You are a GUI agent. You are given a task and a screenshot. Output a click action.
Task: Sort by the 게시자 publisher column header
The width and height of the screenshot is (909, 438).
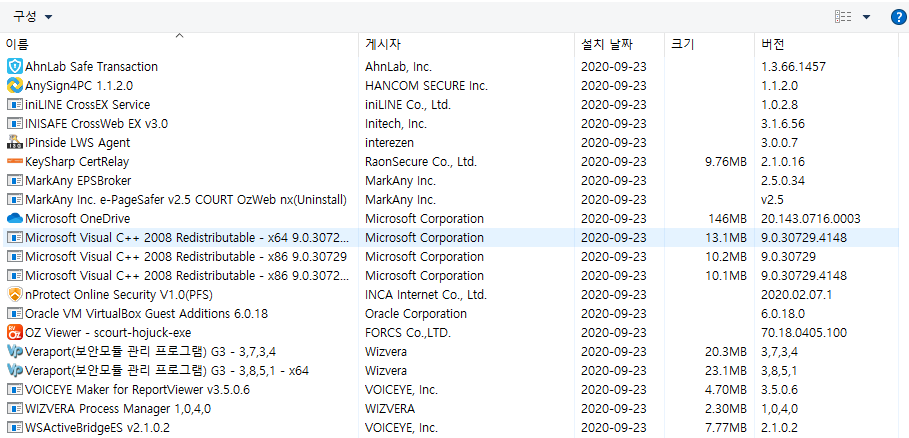click(467, 45)
